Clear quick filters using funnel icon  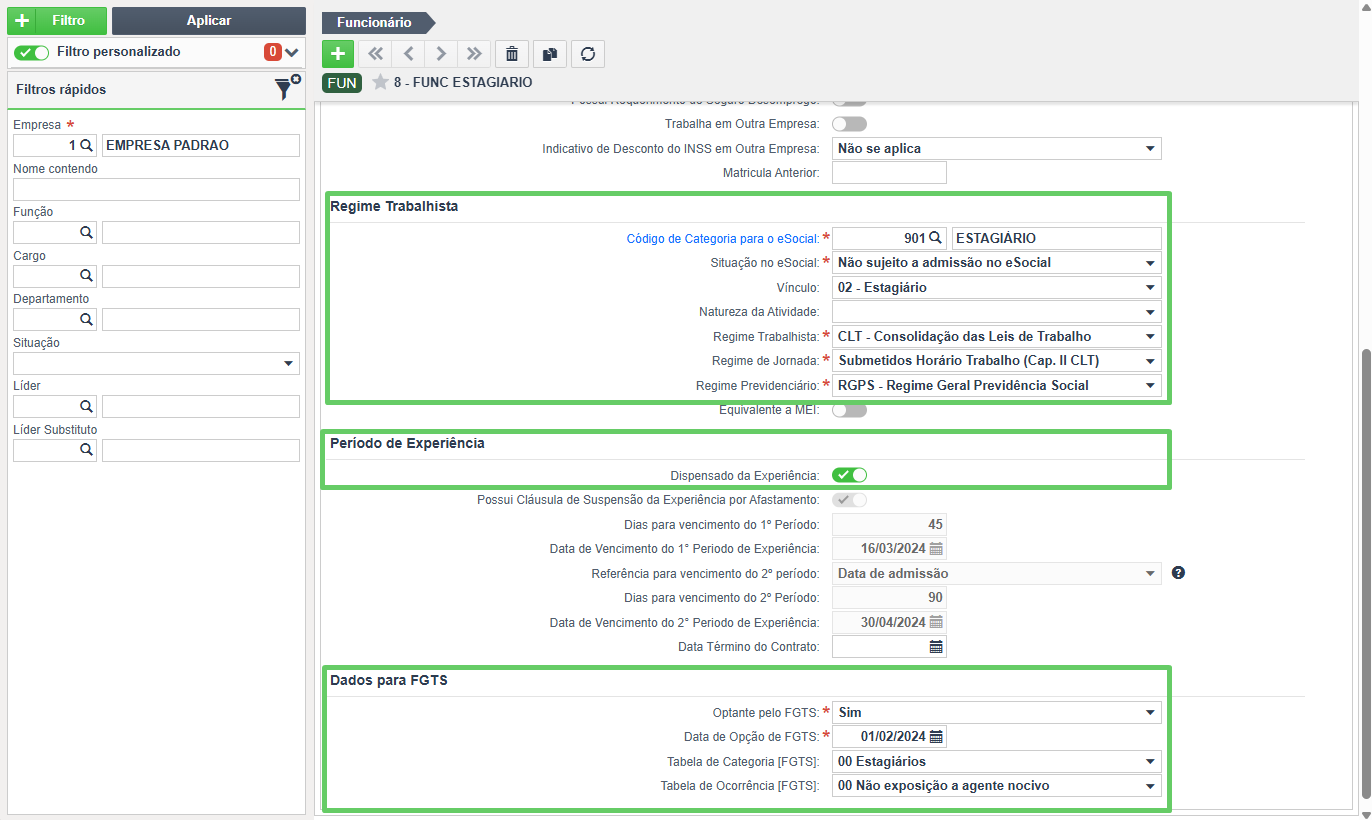(x=286, y=88)
